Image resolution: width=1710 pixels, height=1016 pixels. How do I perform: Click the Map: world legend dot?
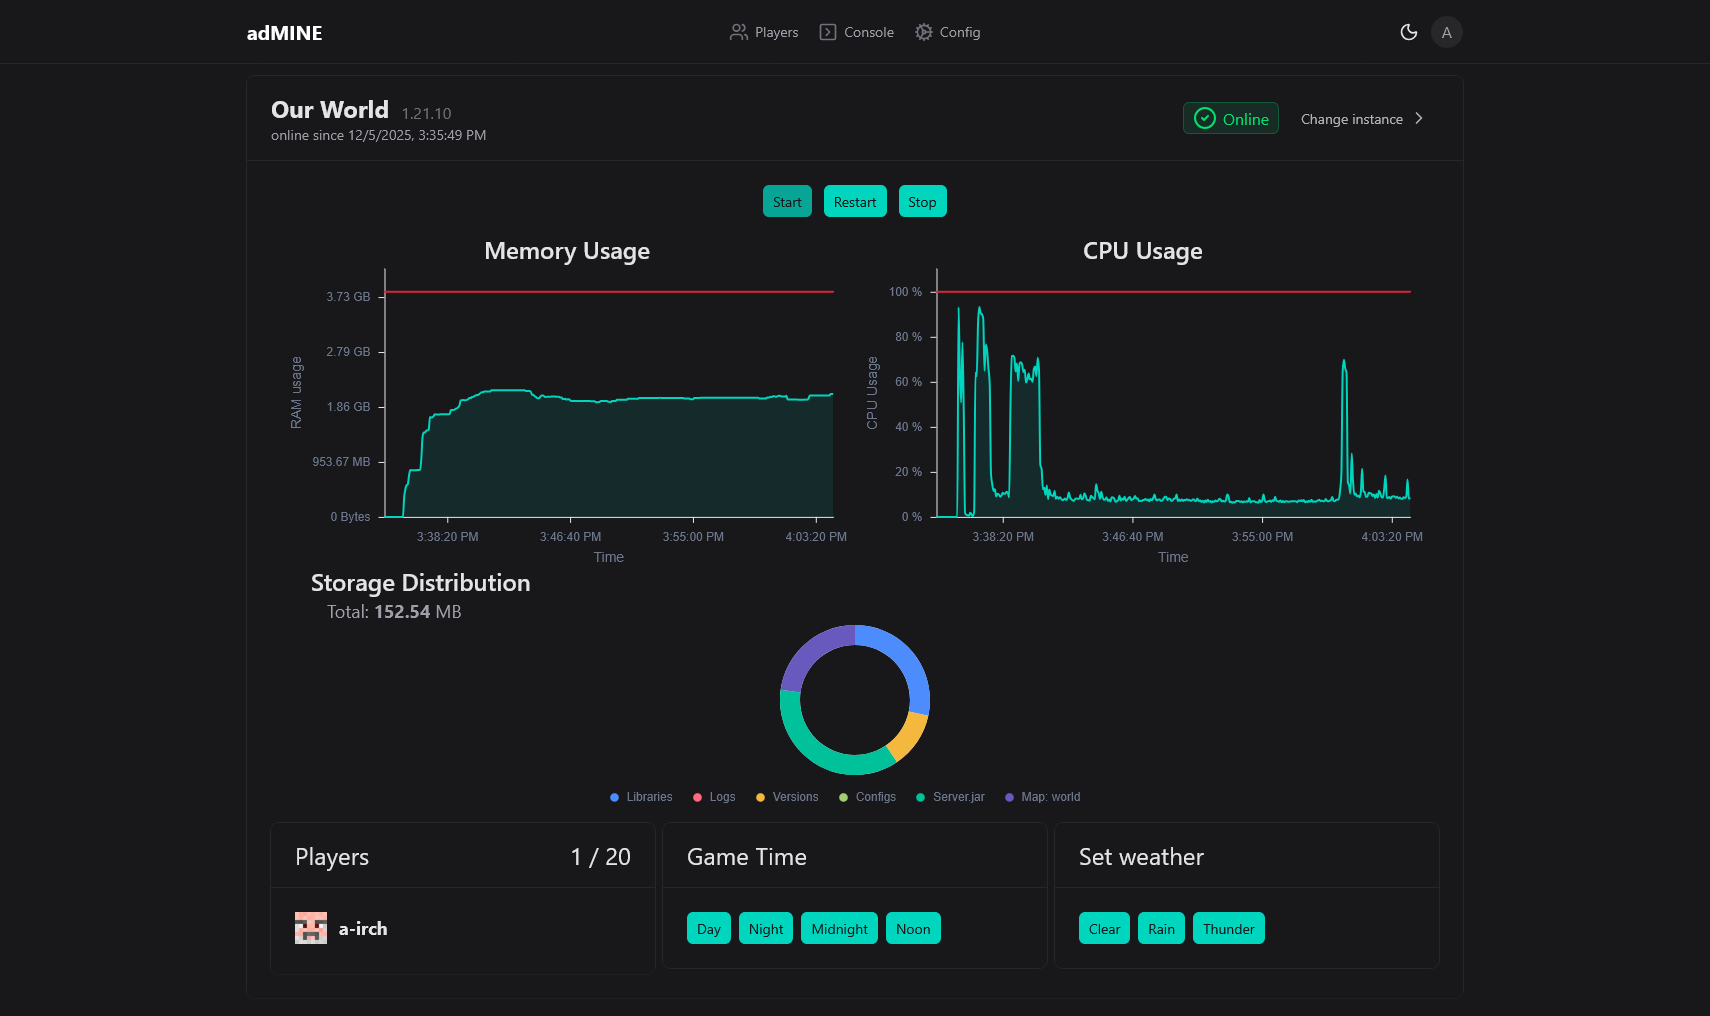(x=1010, y=797)
